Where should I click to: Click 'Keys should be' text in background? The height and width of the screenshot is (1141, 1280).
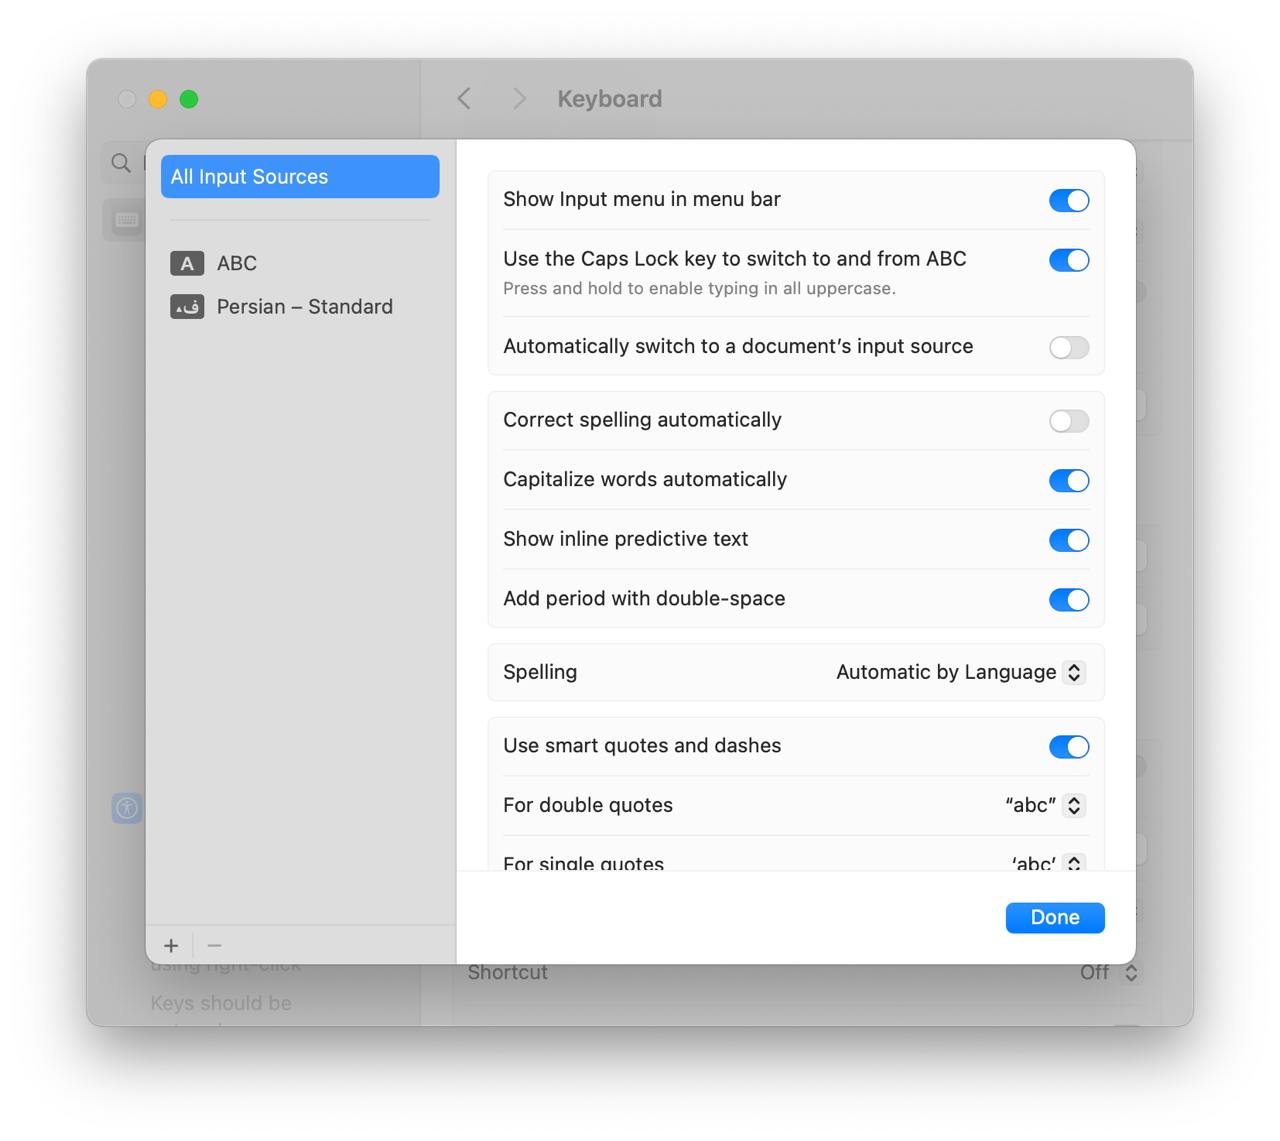coord(221,1003)
